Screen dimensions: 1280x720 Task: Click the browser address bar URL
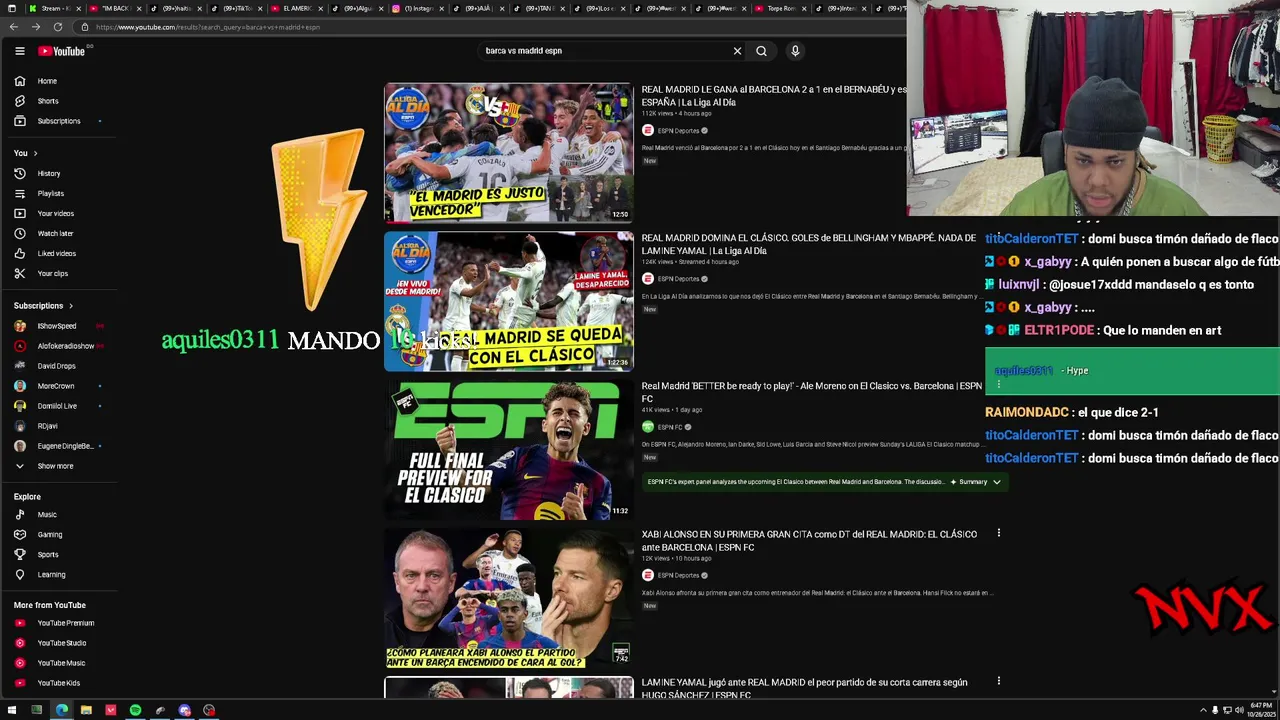[x=208, y=27]
